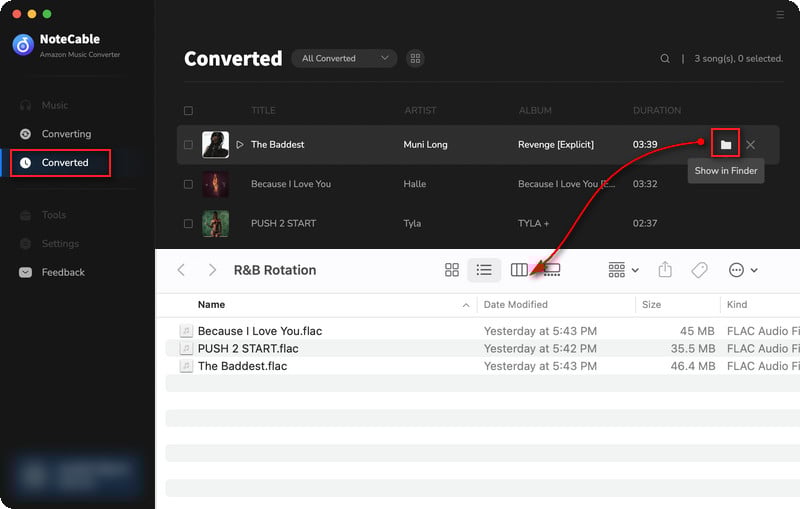This screenshot has height=509, width=800.
Task: Click artist Halle in song list
Action: pyautogui.click(x=414, y=184)
